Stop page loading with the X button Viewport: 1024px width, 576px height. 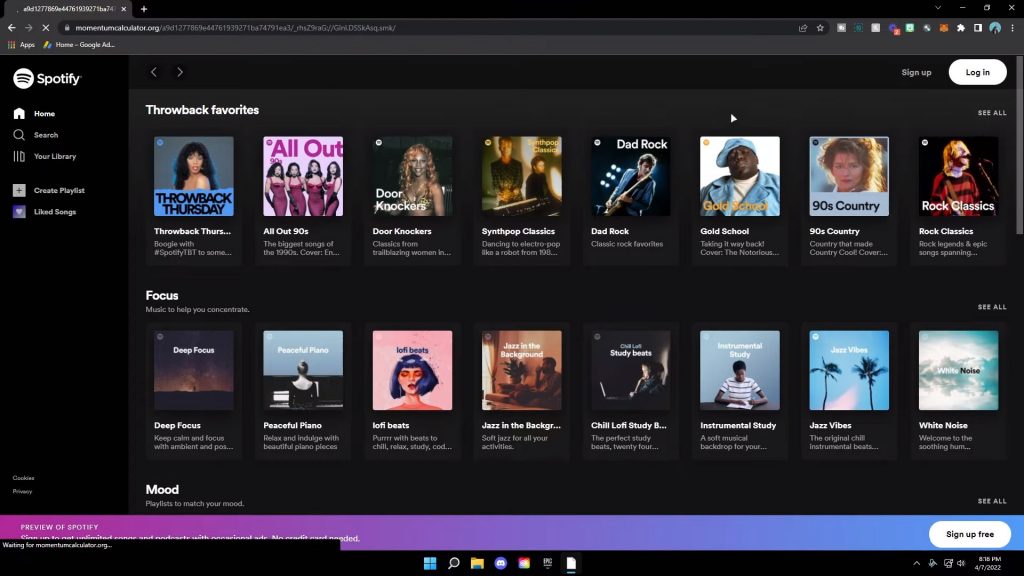pos(46,28)
